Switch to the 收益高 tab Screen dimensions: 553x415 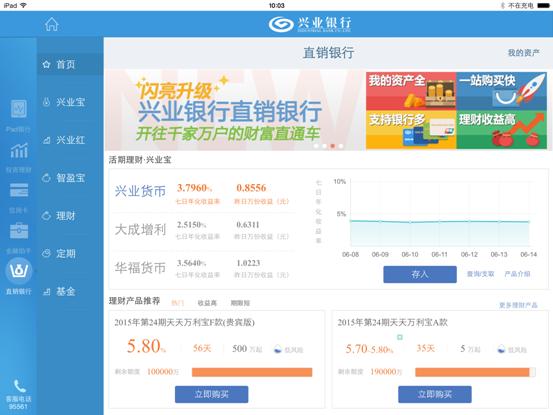(x=207, y=303)
